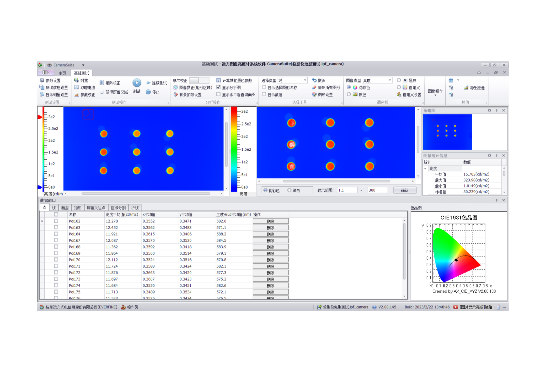Click the action button in first table row
The width and height of the screenshot is (540, 380).
270,221
